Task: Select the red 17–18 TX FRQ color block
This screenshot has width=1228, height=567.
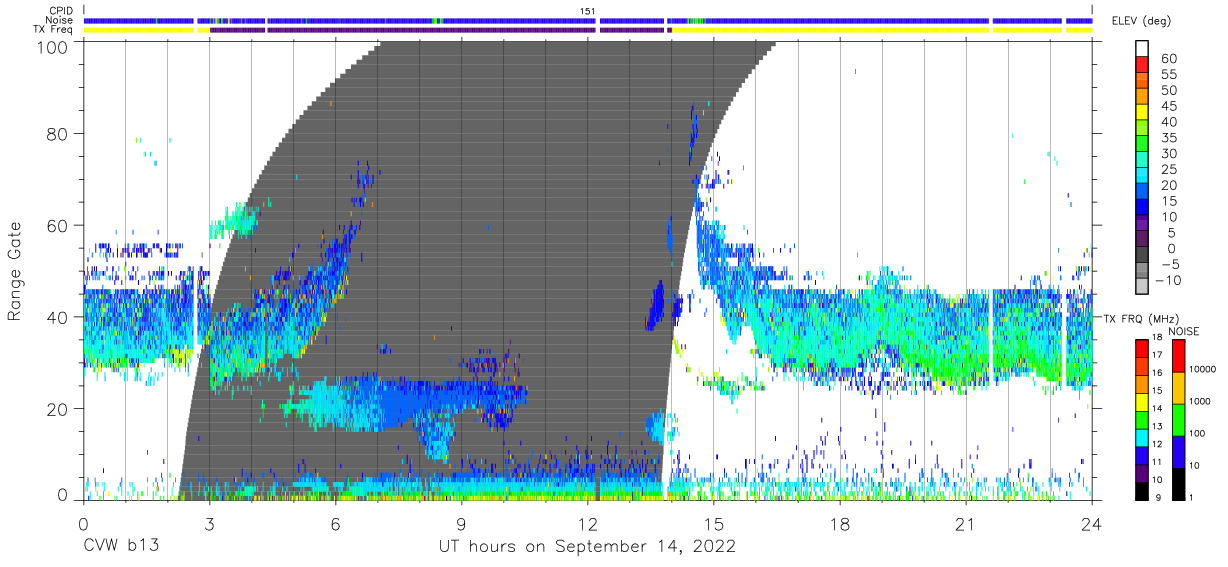Action: (x=1143, y=349)
